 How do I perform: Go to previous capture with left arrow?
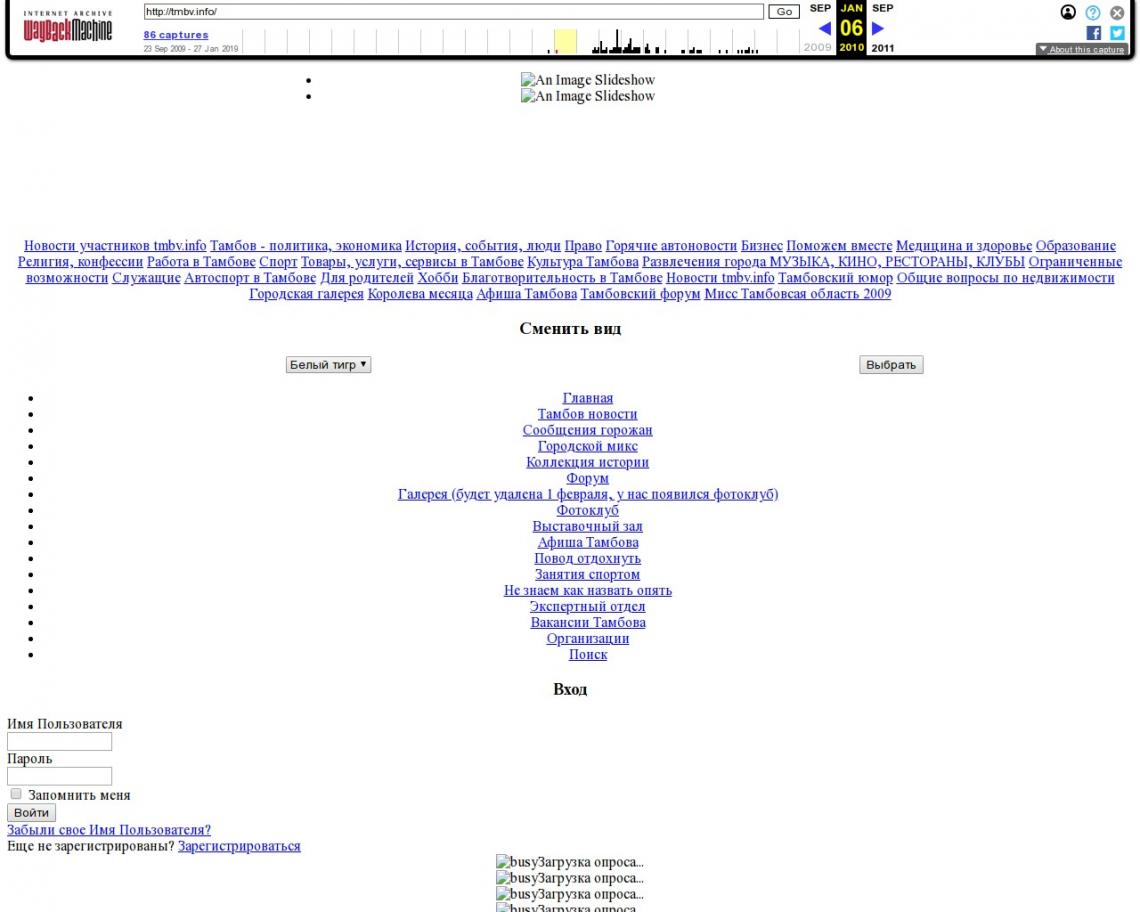[824, 29]
